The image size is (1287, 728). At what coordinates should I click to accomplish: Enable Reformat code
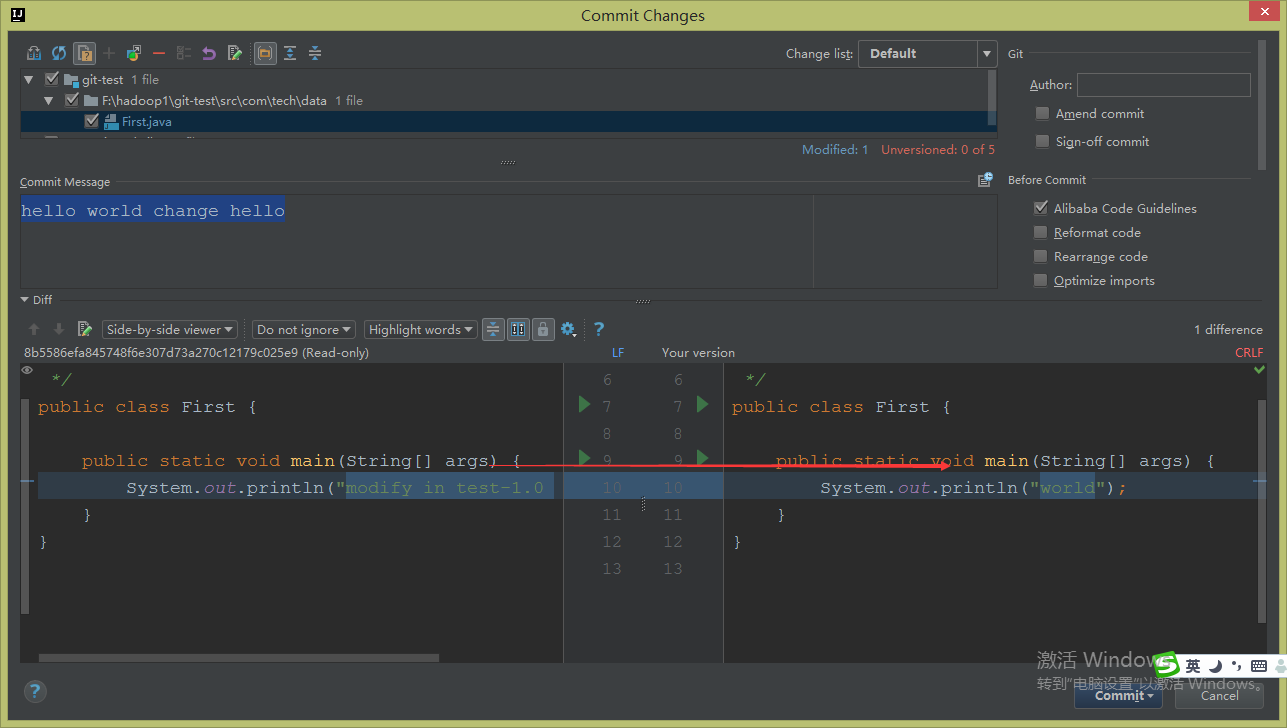tap(1041, 232)
